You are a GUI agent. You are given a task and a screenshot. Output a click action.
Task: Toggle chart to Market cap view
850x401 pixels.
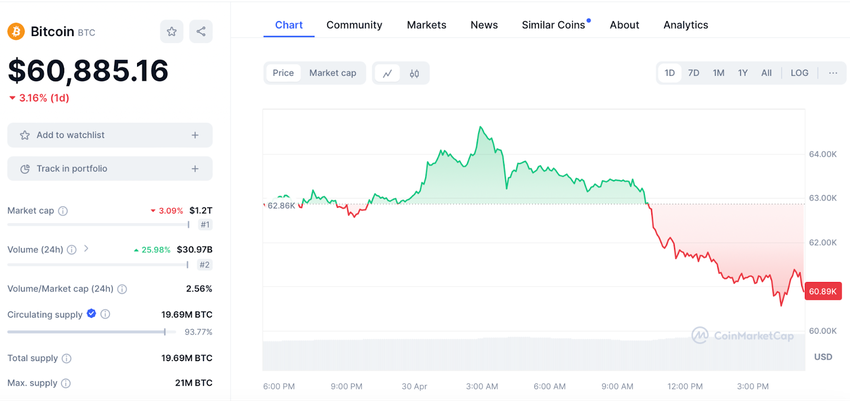[332, 73]
